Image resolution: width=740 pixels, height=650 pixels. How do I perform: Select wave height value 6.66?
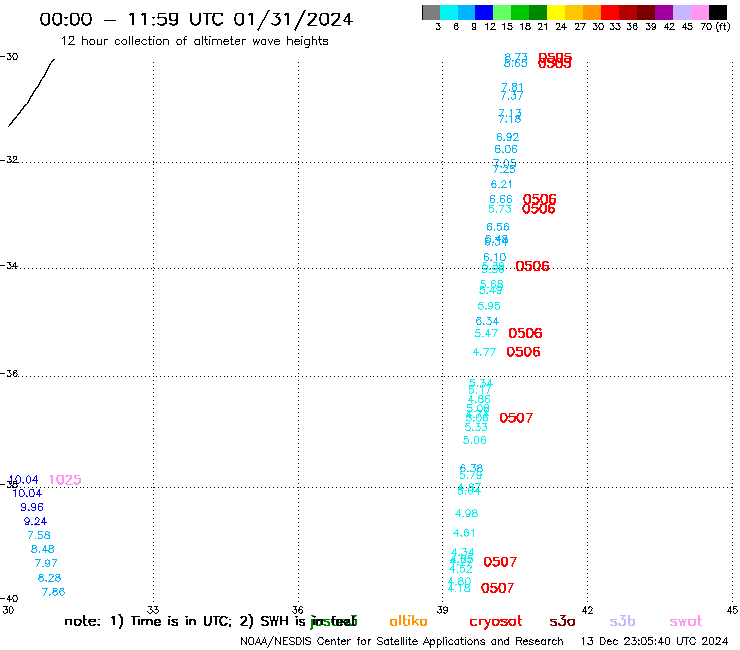[x=501, y=199]
